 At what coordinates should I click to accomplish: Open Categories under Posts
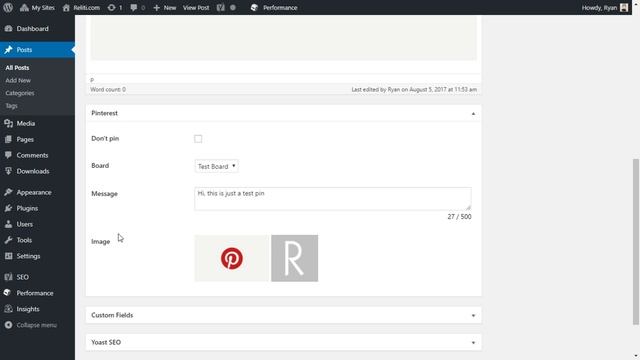[x=20, y=93]
